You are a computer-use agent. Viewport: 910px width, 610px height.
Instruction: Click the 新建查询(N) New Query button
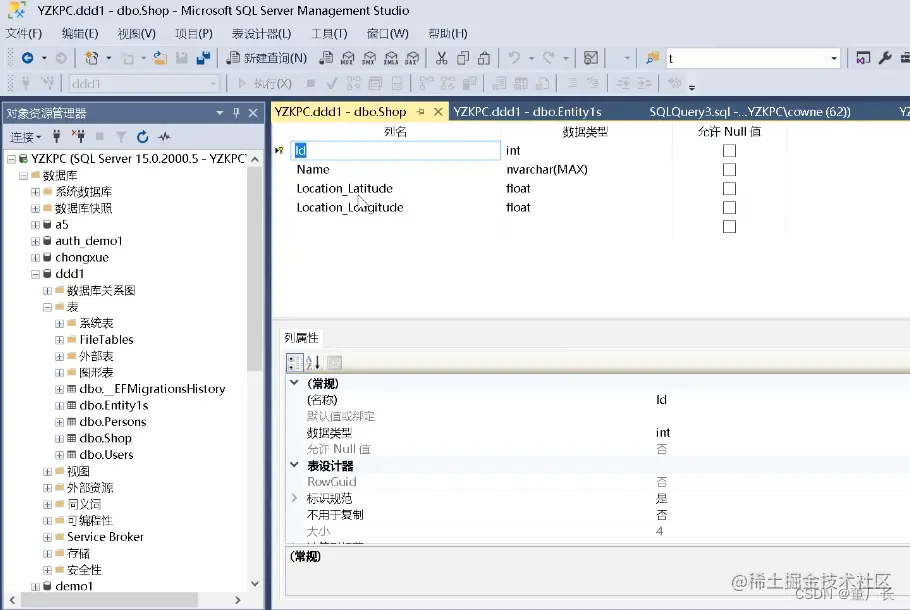pyautogui.click(x=266, y=58)
